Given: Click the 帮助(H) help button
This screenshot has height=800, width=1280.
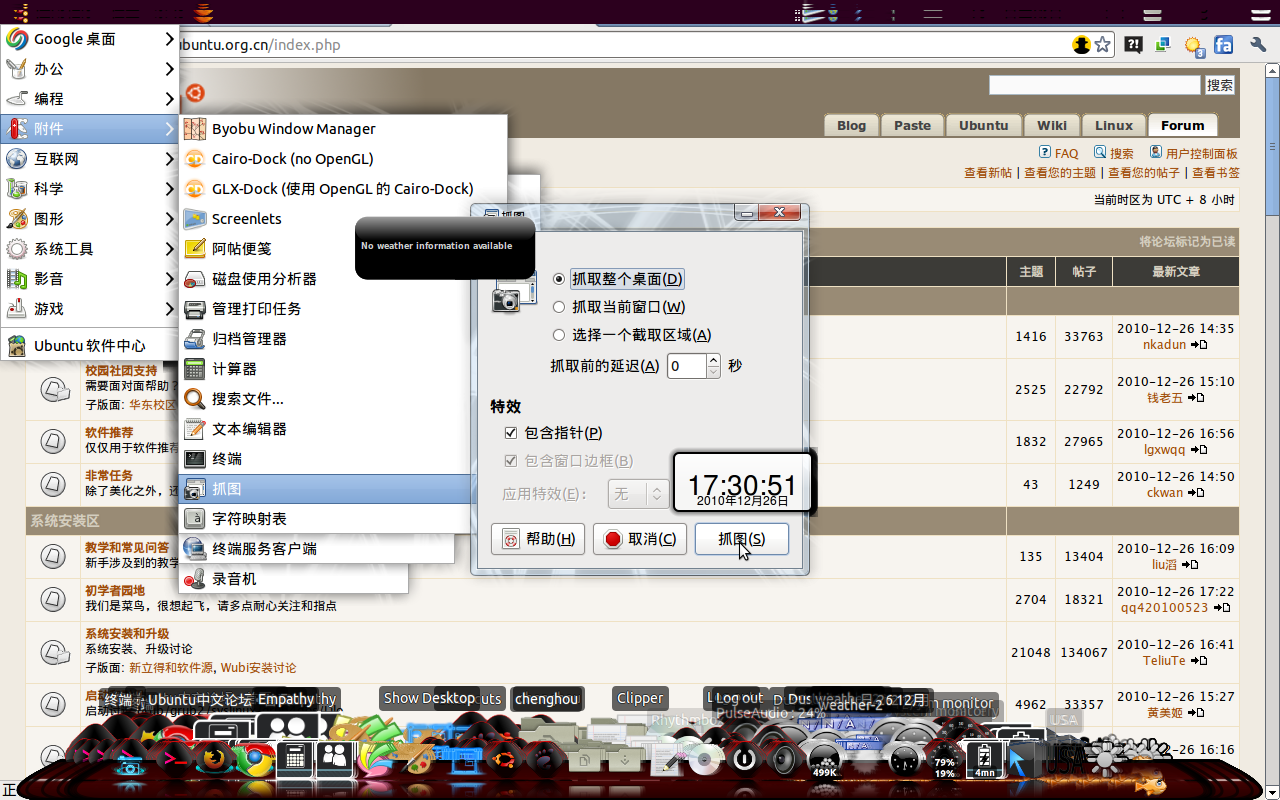Looking at the screenshot, I should click(538, 539).
